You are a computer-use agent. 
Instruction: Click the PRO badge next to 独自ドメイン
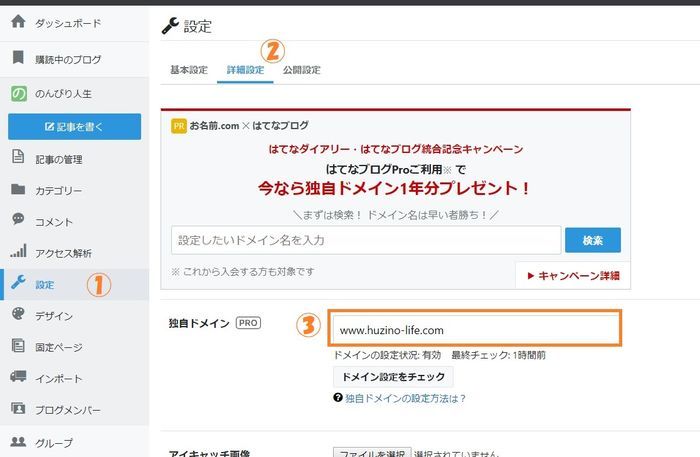click(x=248, y=323)
